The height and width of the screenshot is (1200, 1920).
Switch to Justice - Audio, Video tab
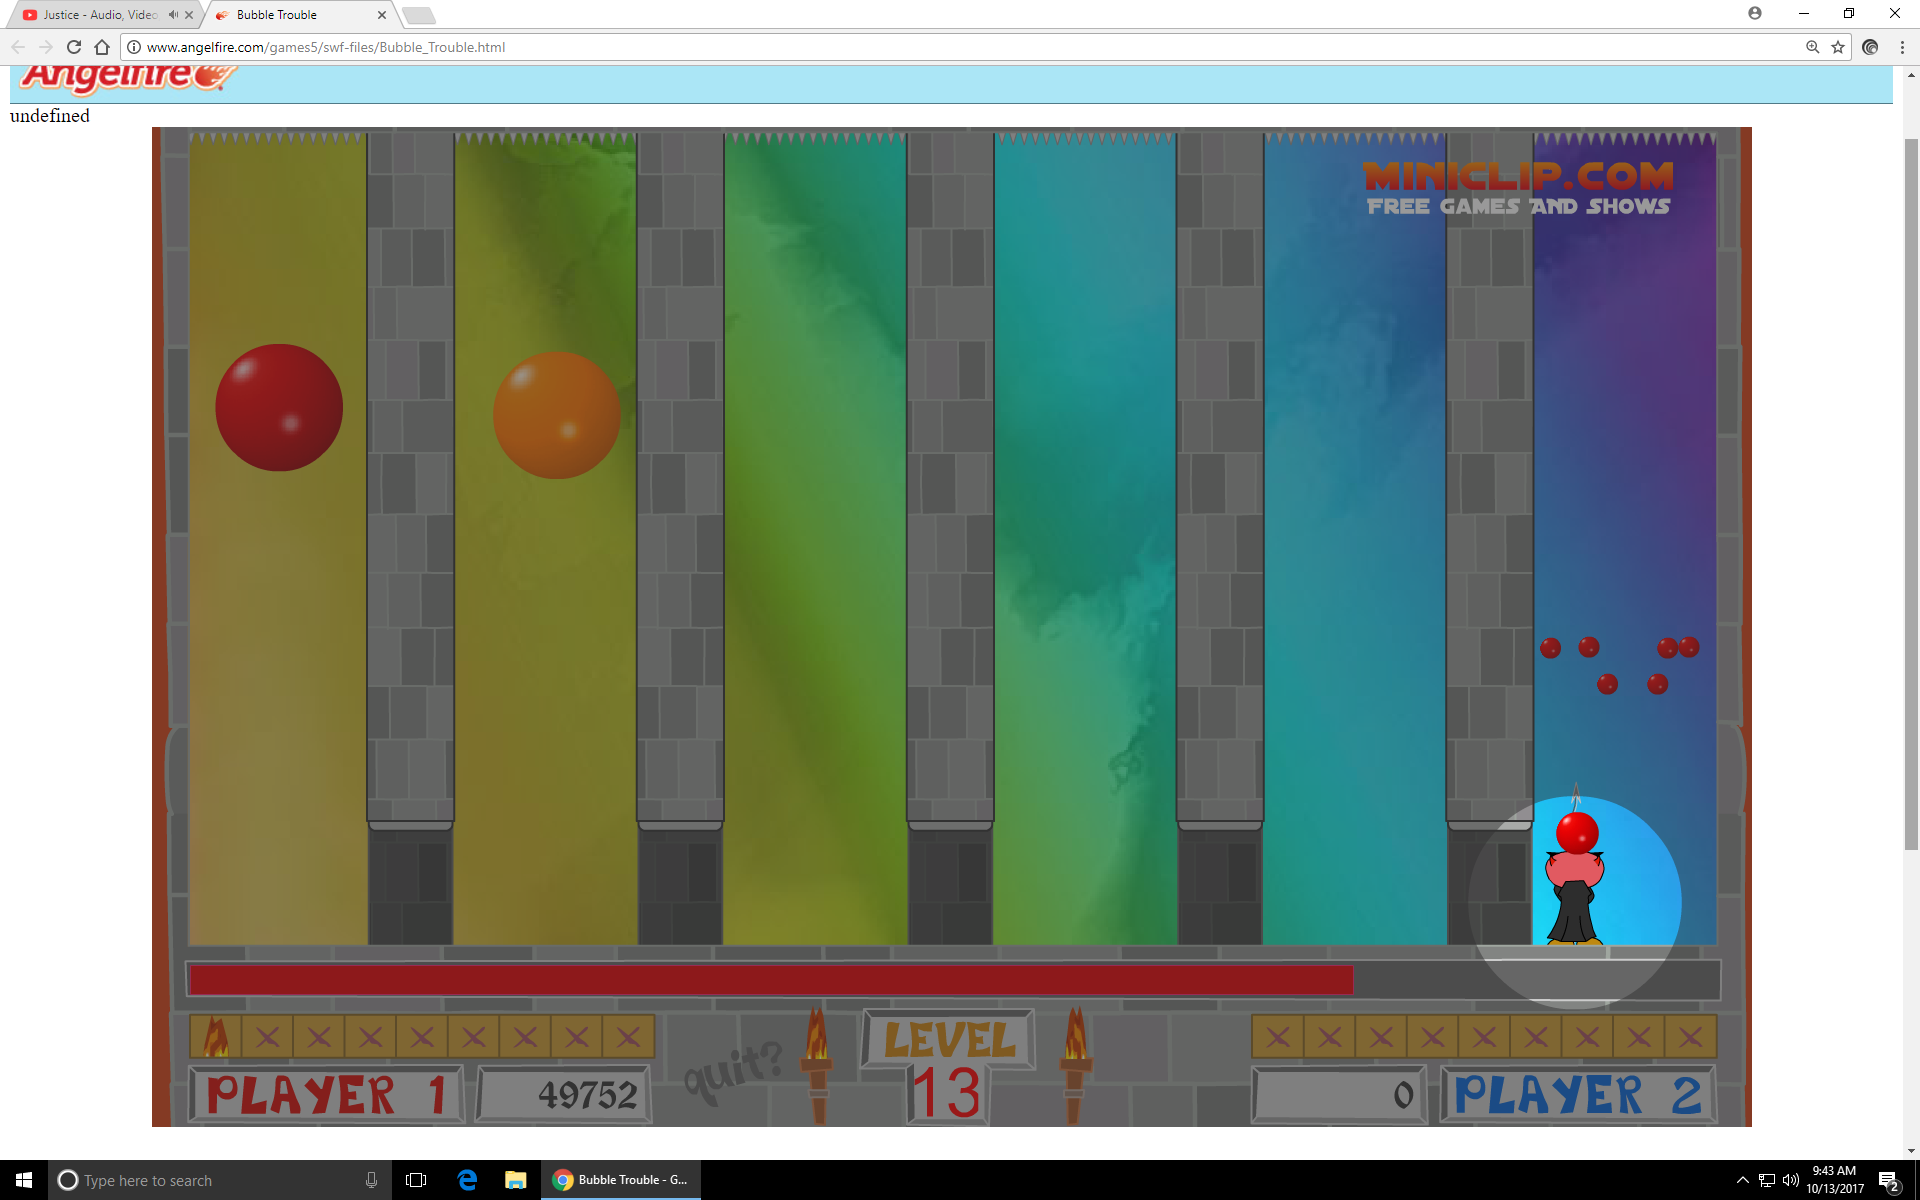[x=100, y=15]
